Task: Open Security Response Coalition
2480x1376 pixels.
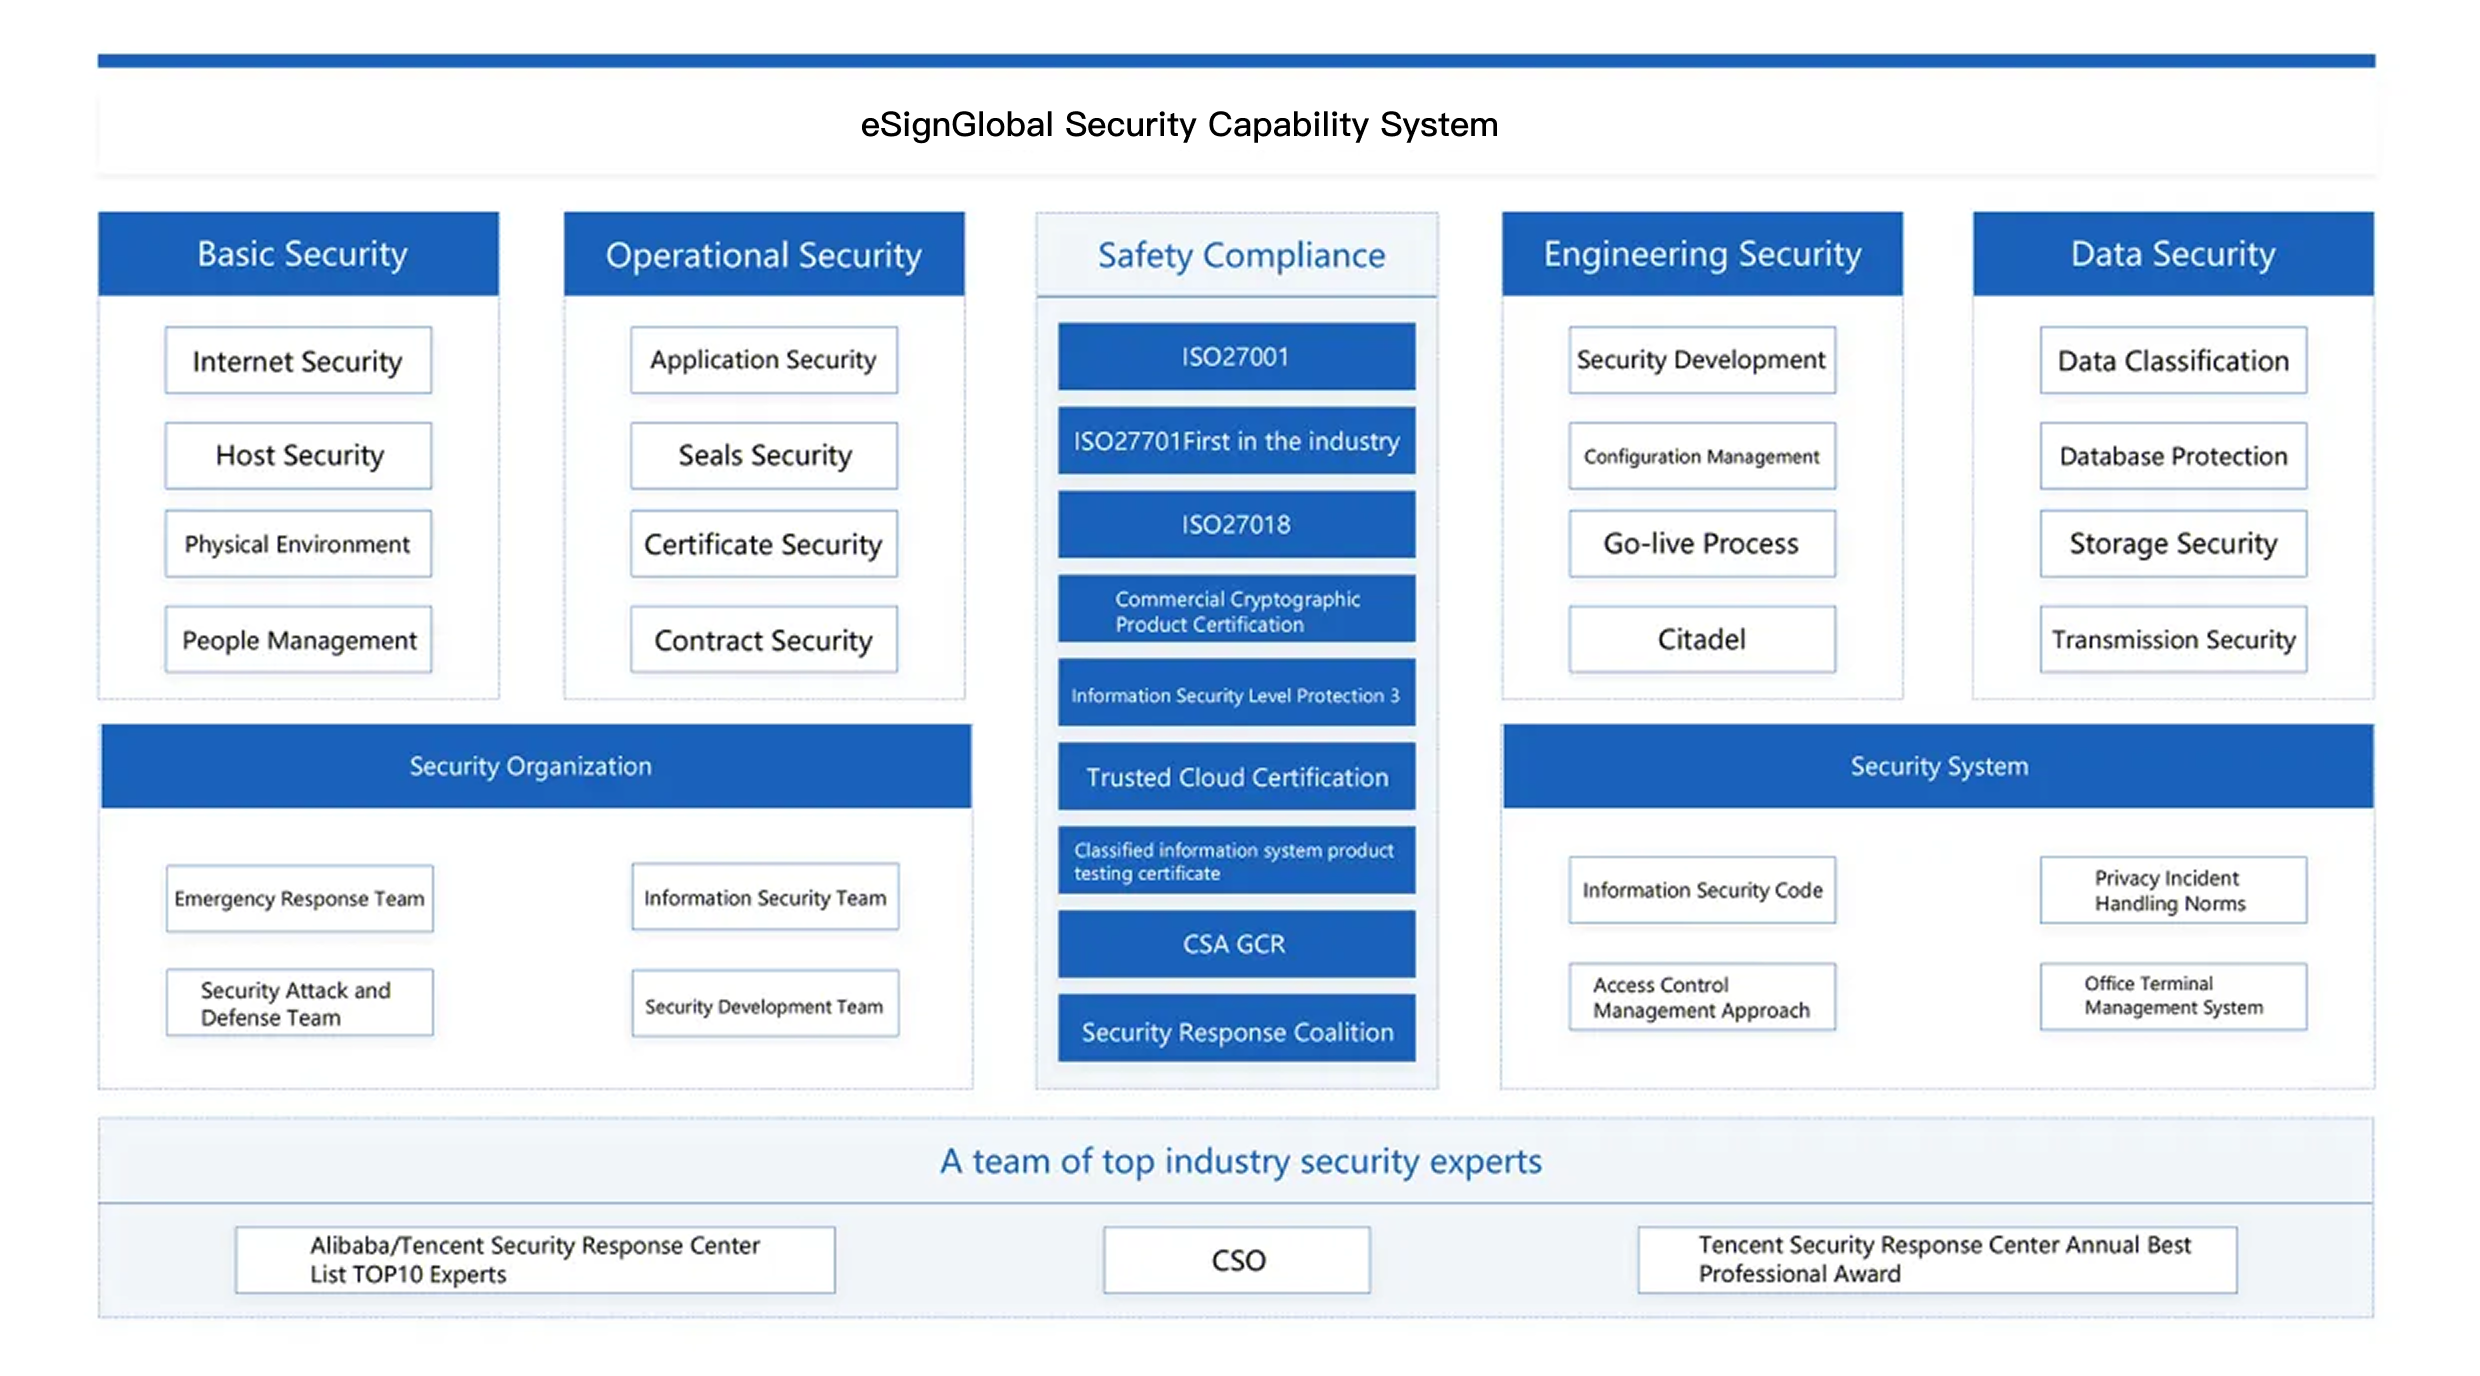Action: pos(1236,1031)
